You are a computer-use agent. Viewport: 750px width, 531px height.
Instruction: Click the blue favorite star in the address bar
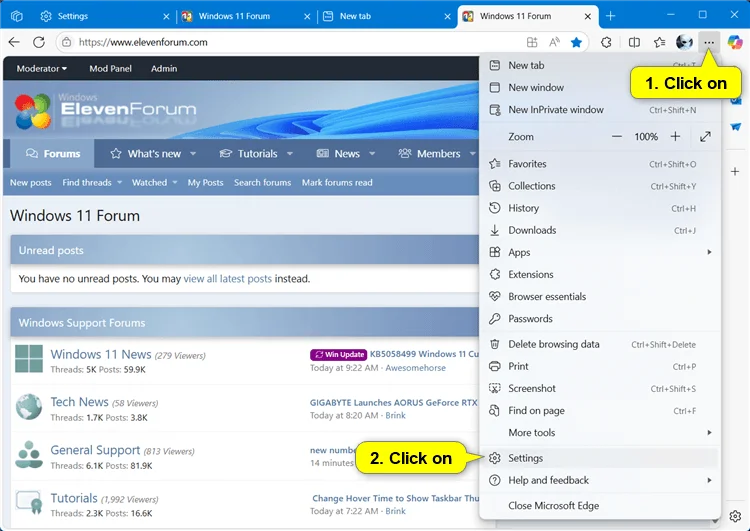[x=576, y=42]
